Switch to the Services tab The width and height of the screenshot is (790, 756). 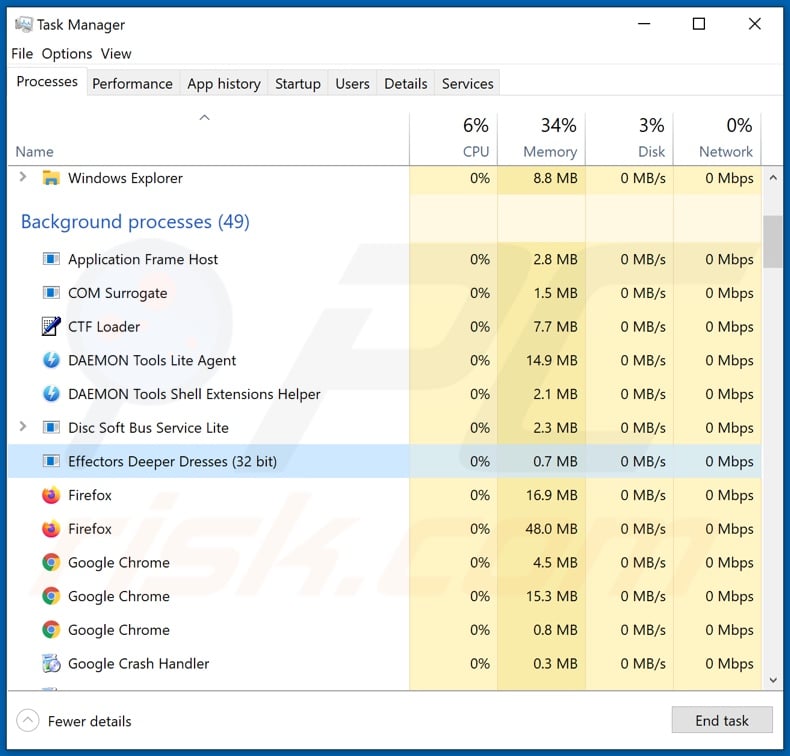[x=468, y=84]
